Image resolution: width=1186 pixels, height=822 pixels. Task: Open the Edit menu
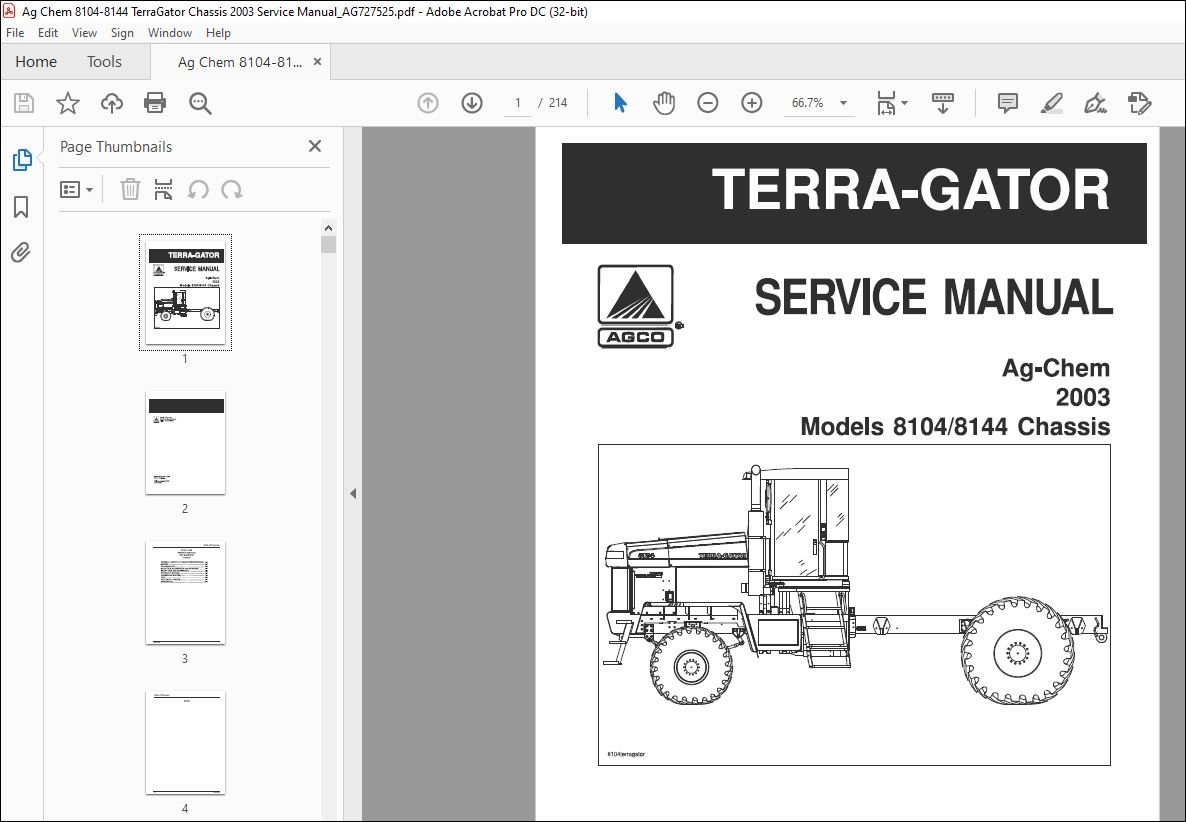[48, 33]
